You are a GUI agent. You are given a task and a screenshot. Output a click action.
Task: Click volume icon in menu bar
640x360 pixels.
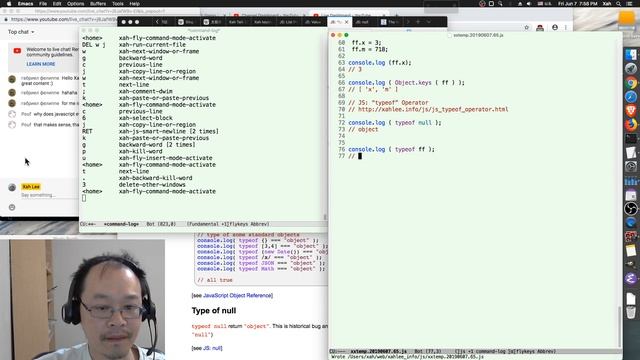[529, 4]
